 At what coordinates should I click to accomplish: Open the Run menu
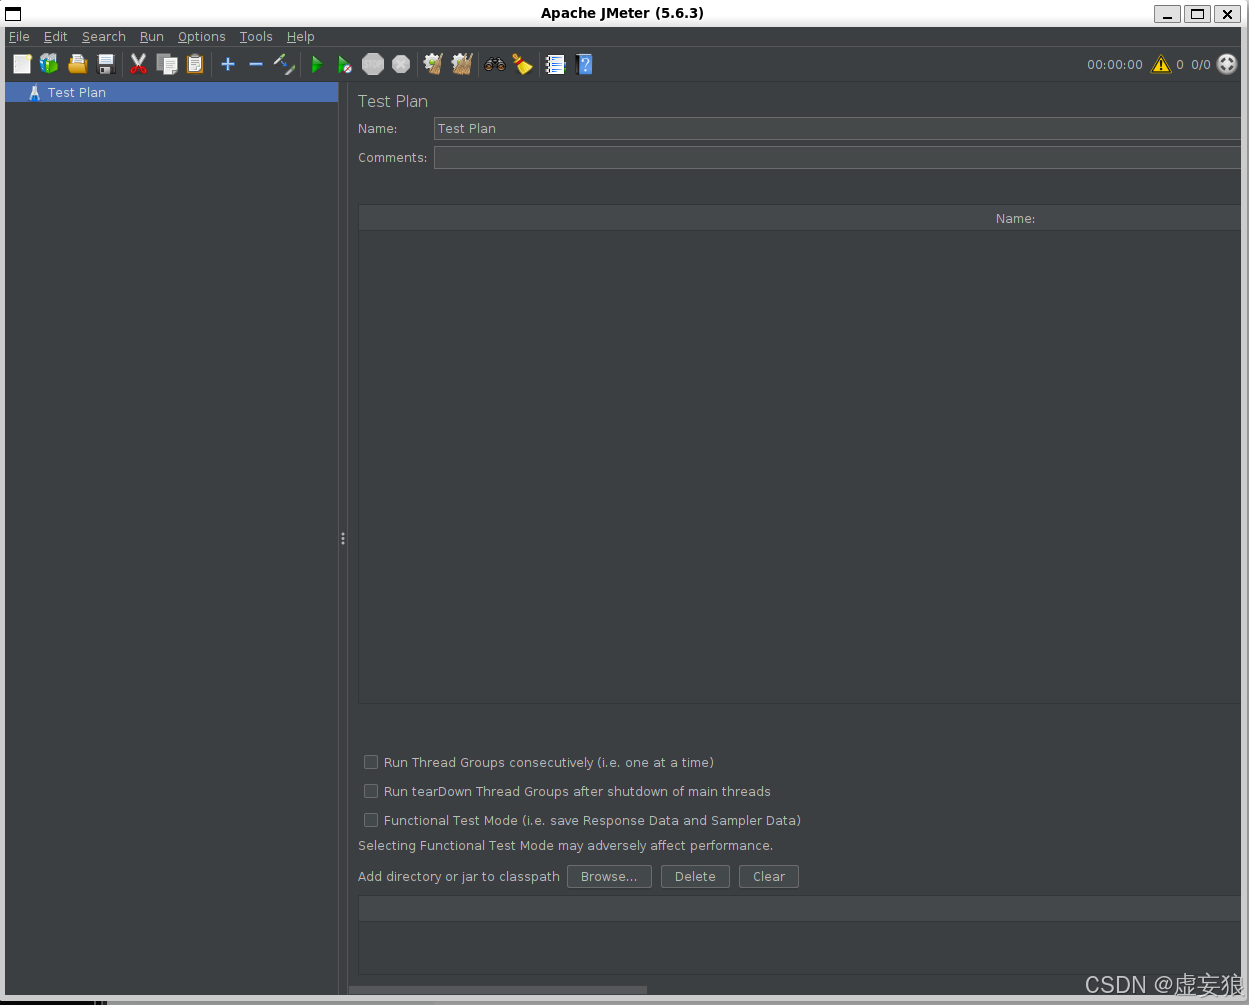(151, 36)
